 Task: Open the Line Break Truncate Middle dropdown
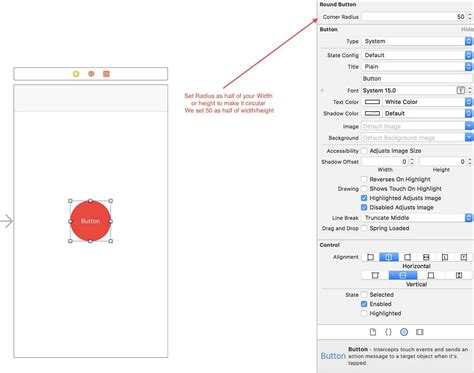pos(417,218)
